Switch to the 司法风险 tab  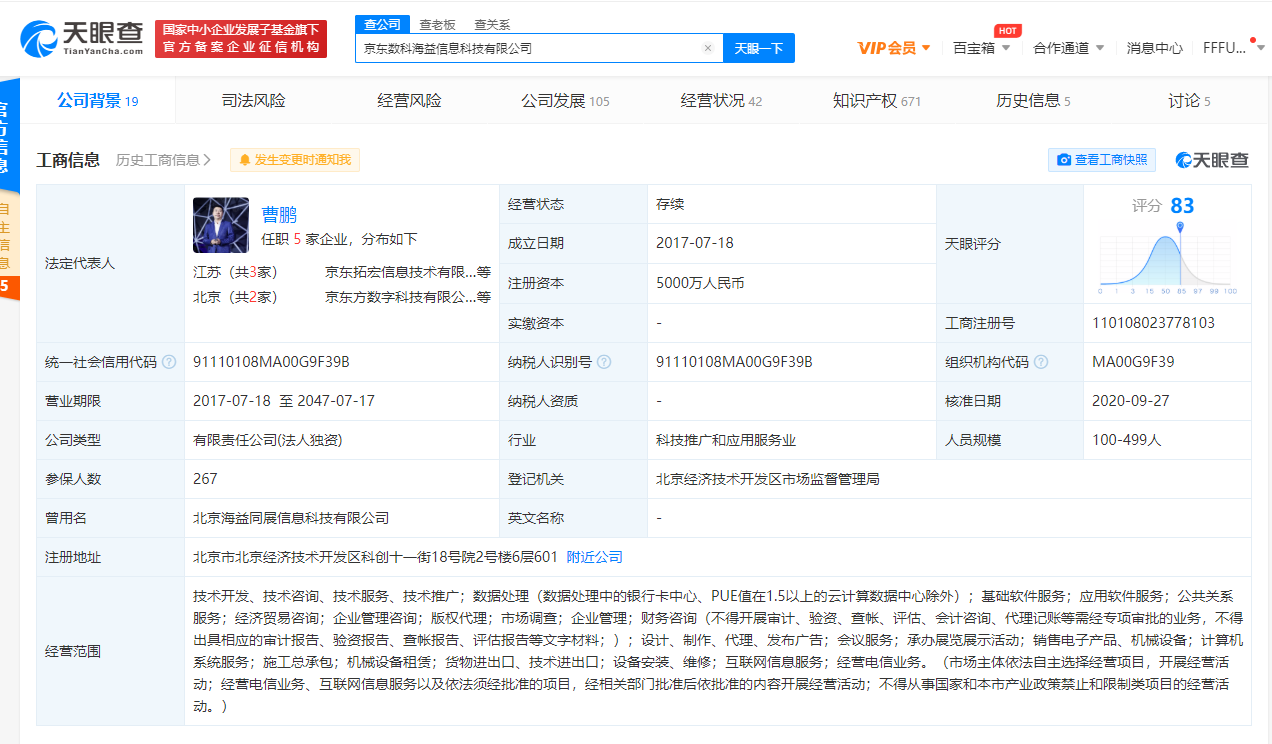tap(253, 100)
